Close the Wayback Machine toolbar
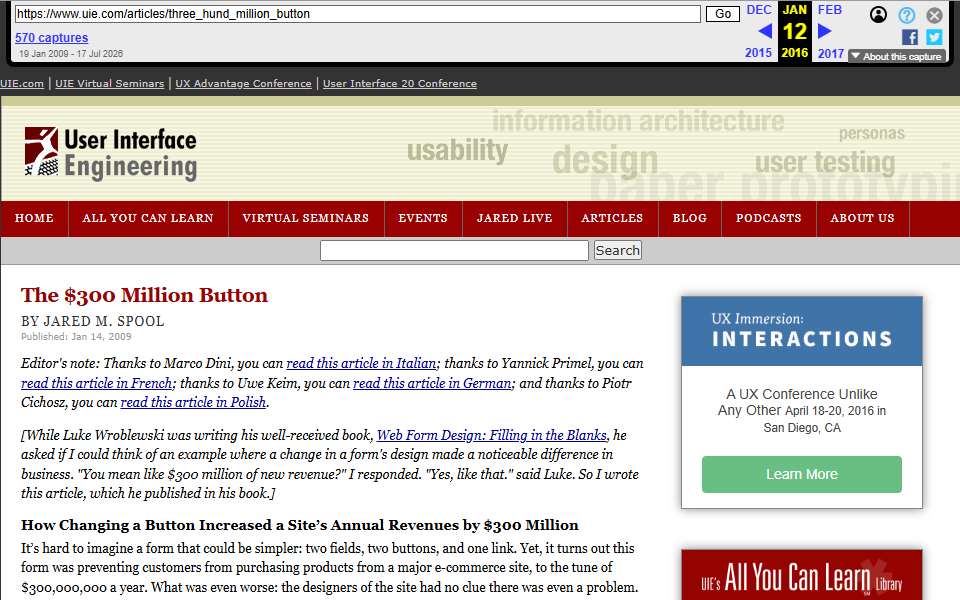Viewport: 960px width, 600px height. click(x=934, y=15)
